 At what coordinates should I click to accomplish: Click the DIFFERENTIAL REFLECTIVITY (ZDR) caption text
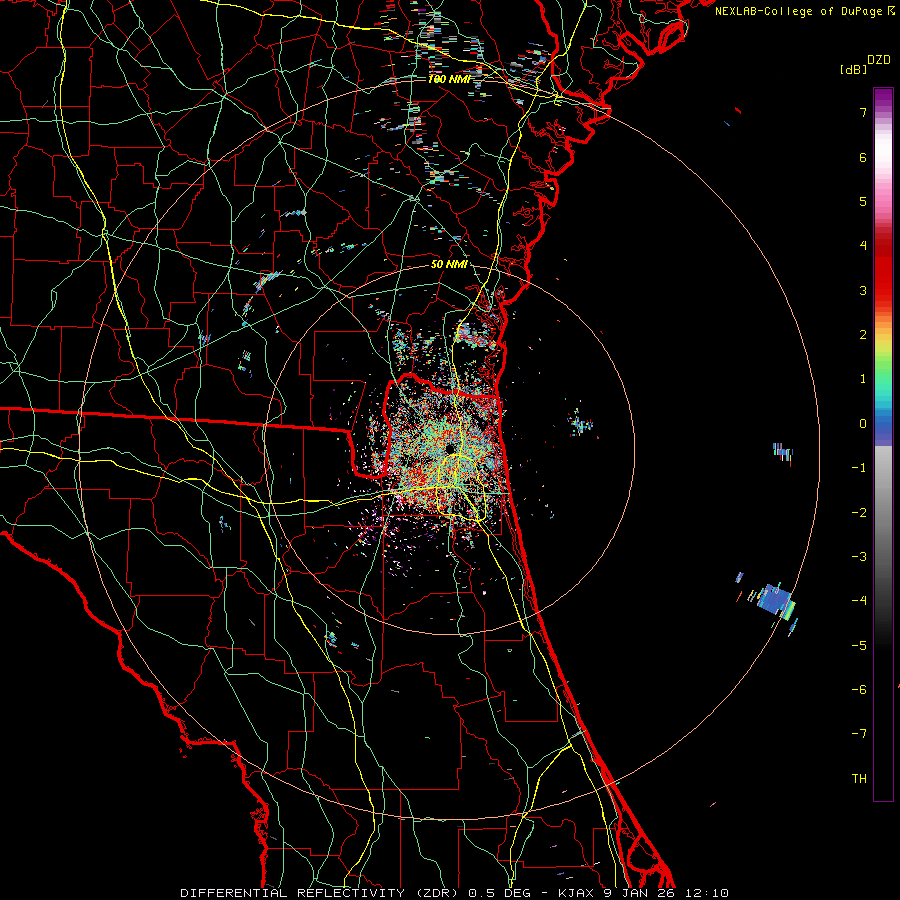[319, 893]
